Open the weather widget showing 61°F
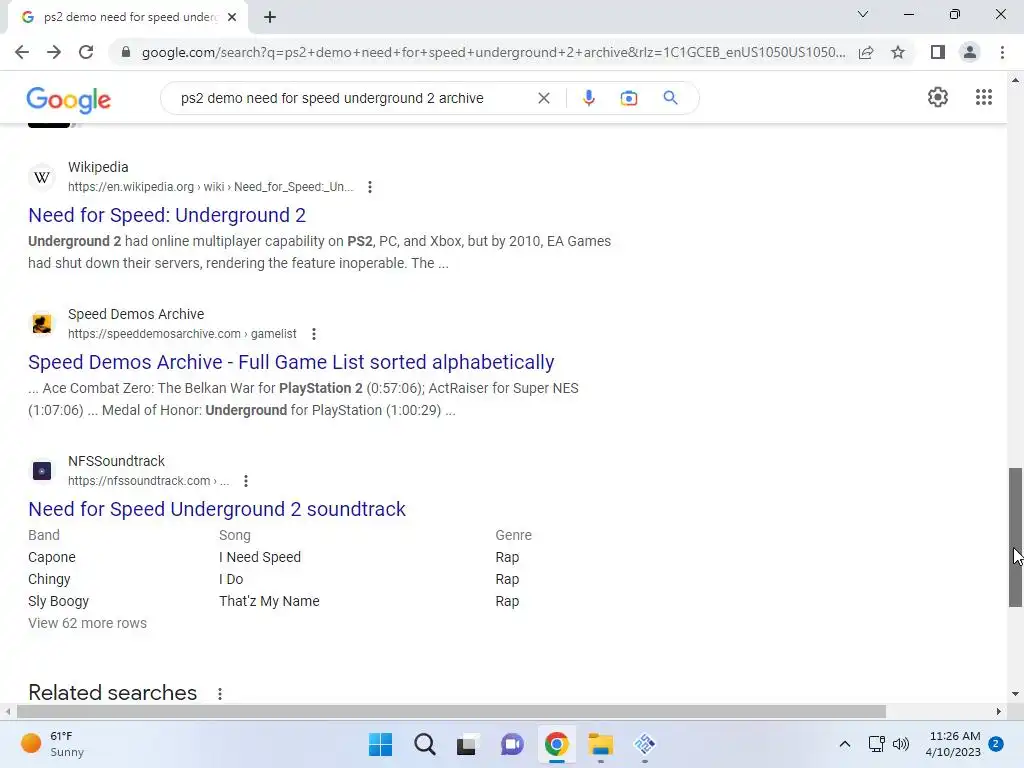 click(52, 744)
